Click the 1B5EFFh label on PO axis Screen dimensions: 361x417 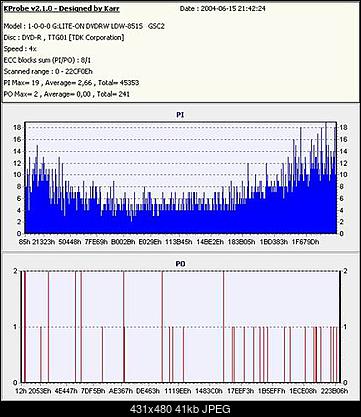point(272,391)
